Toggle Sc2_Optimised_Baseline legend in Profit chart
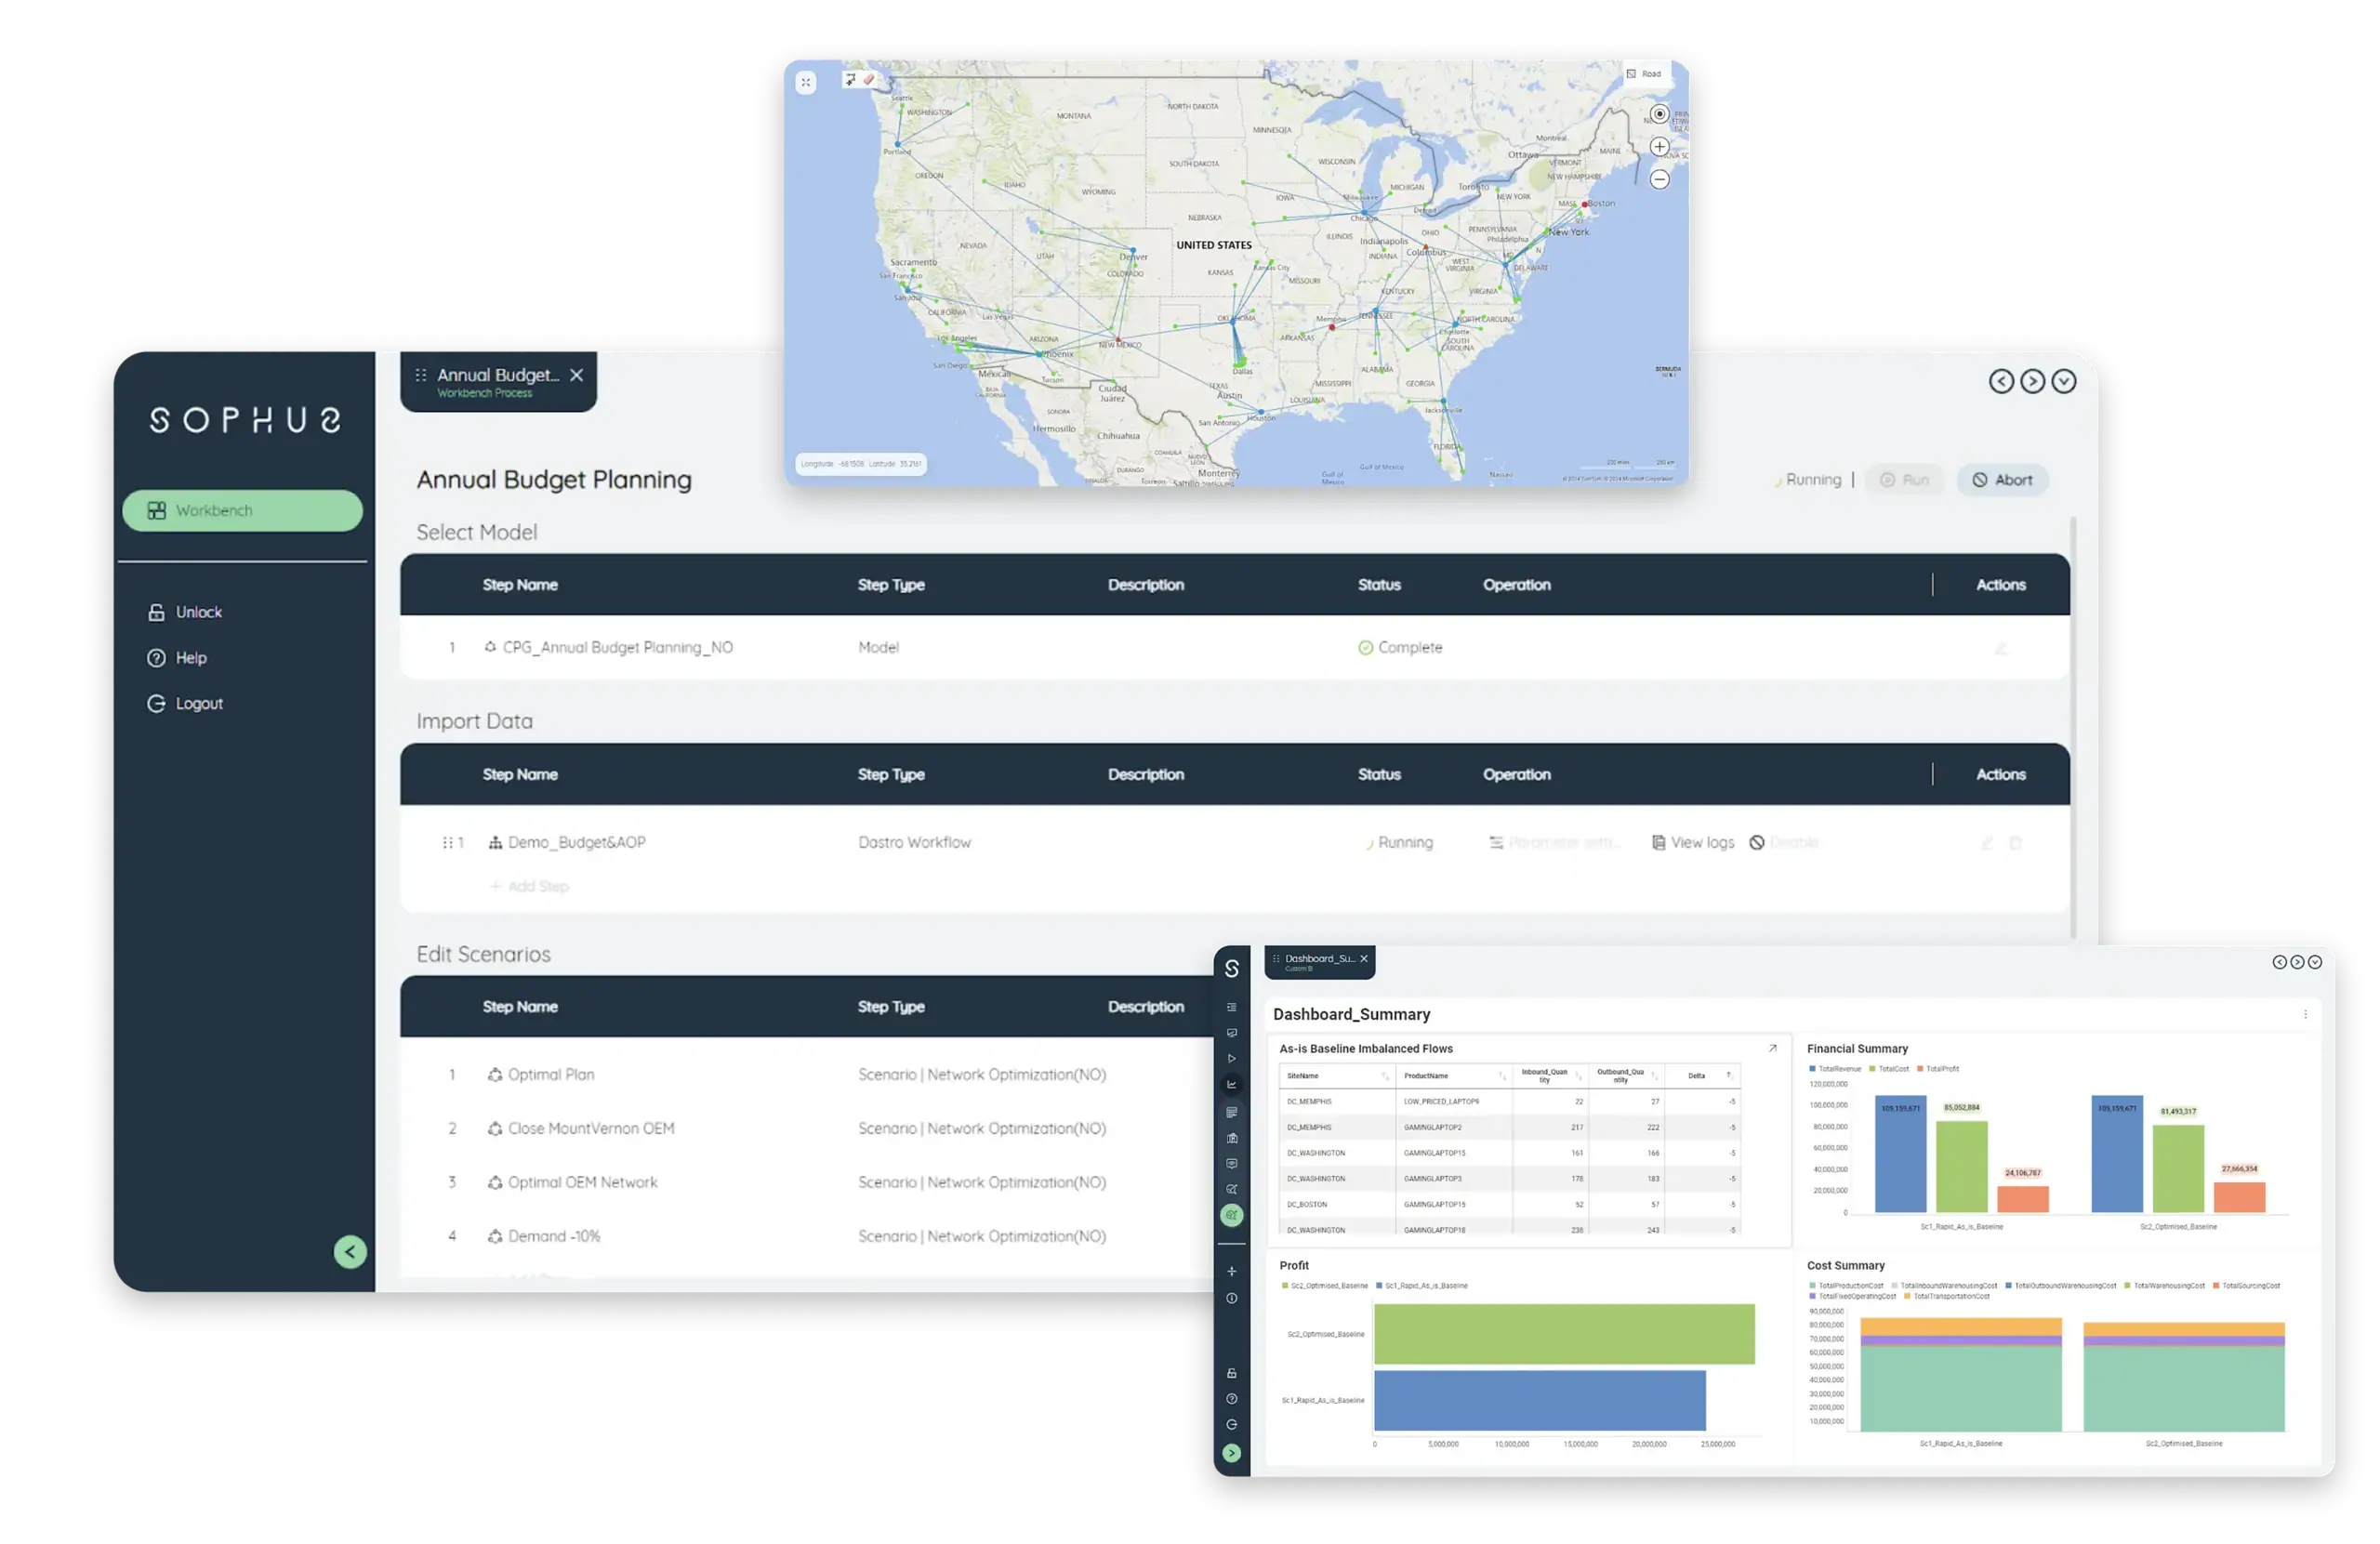 point(1324,1286)
